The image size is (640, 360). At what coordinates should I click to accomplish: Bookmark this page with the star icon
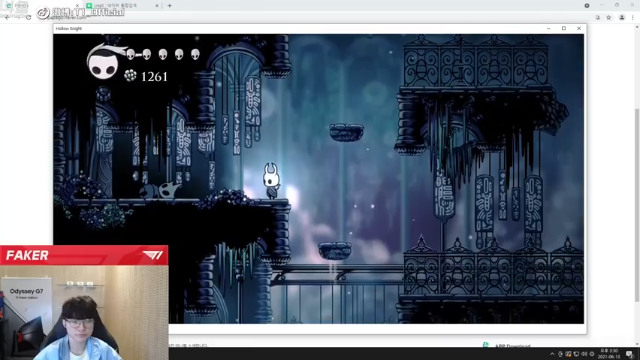coord(609,18)
